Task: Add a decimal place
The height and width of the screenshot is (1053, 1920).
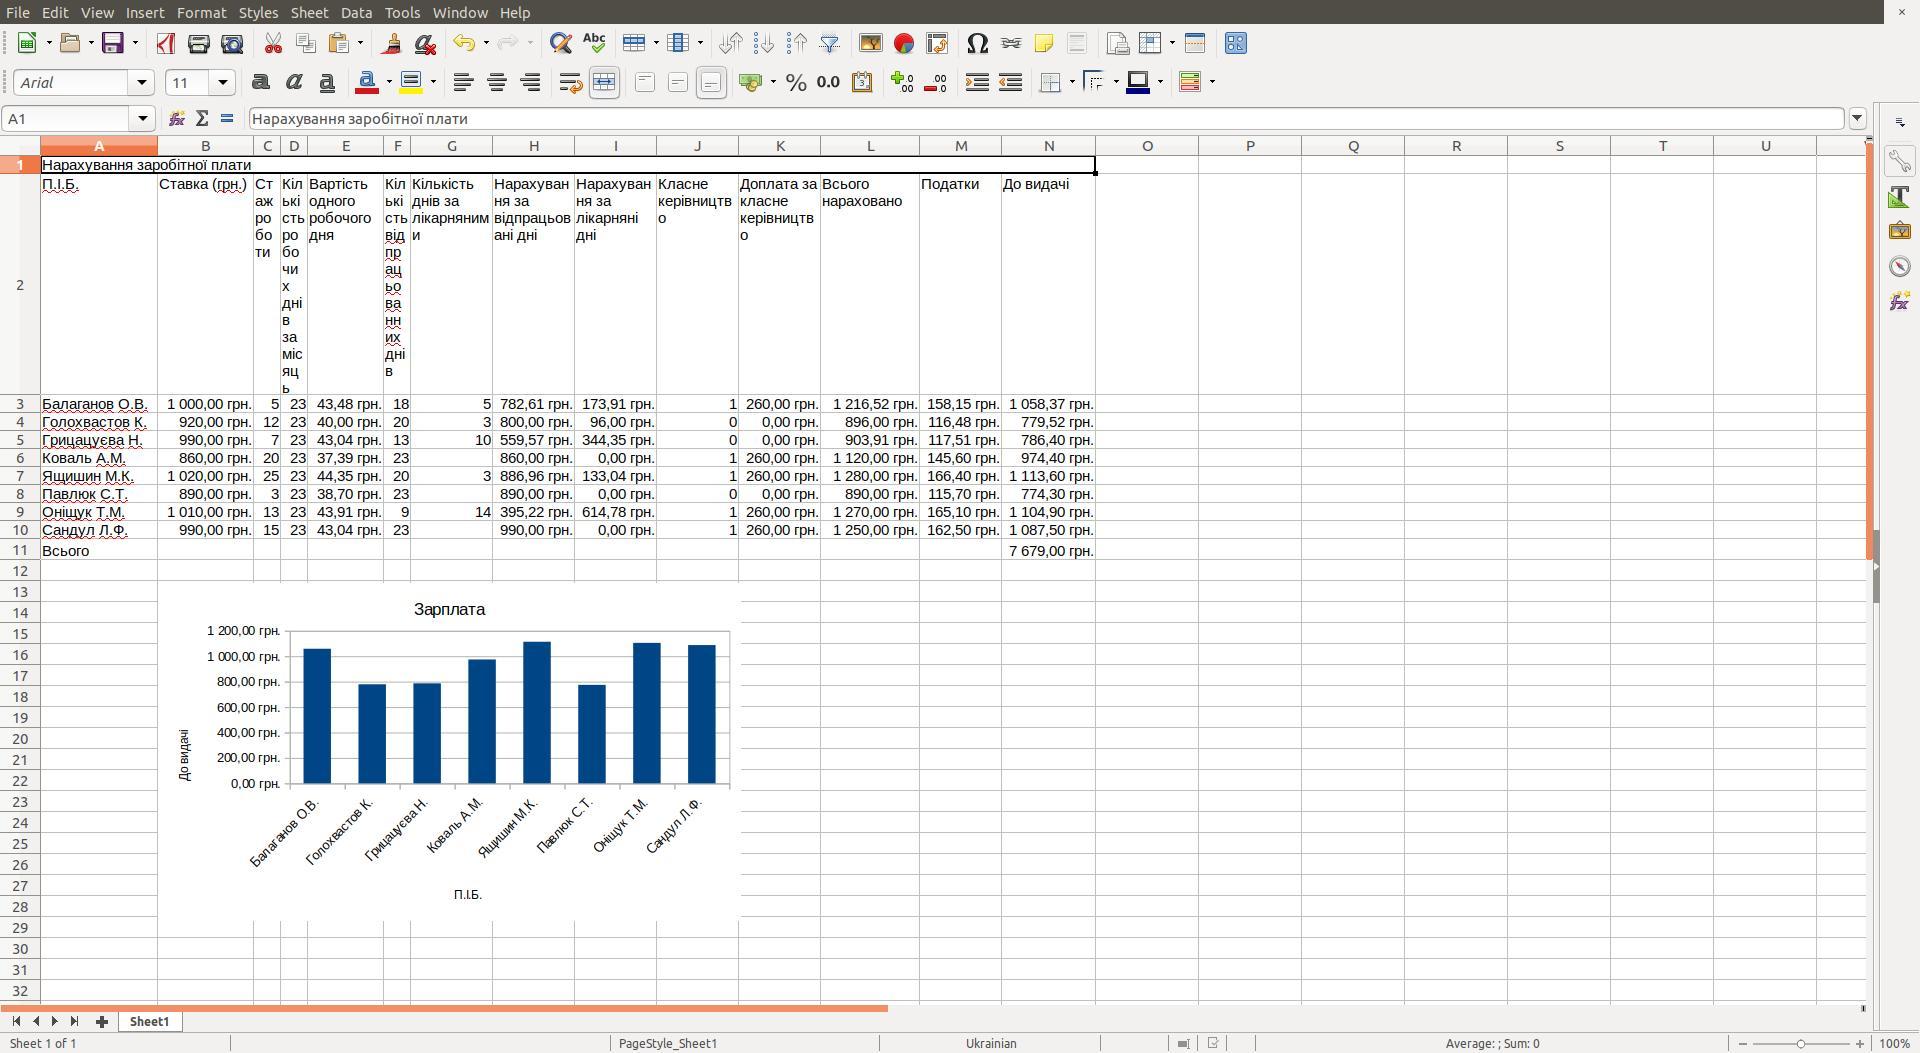Action: point(902,83)
